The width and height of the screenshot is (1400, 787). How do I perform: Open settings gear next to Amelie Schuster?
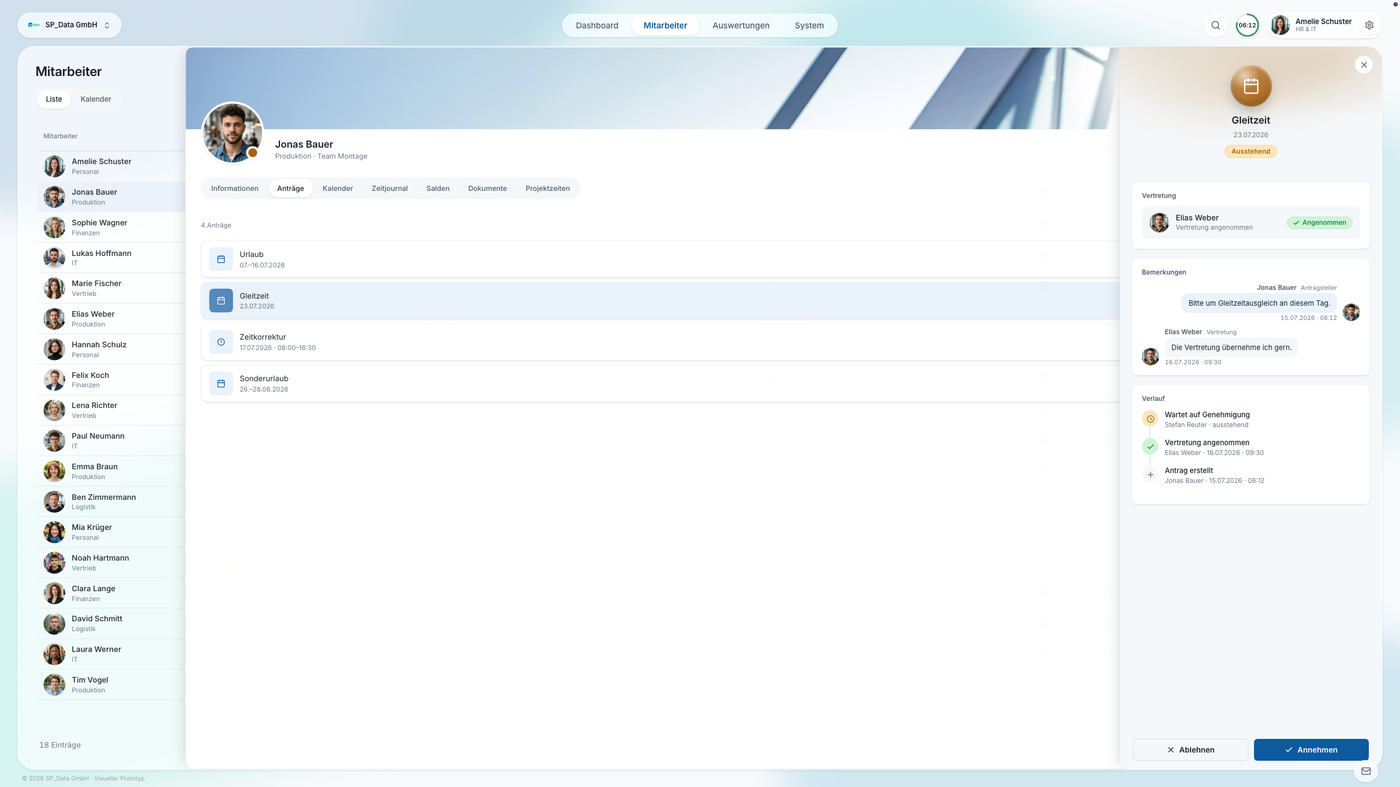[x=1369, y=25]
